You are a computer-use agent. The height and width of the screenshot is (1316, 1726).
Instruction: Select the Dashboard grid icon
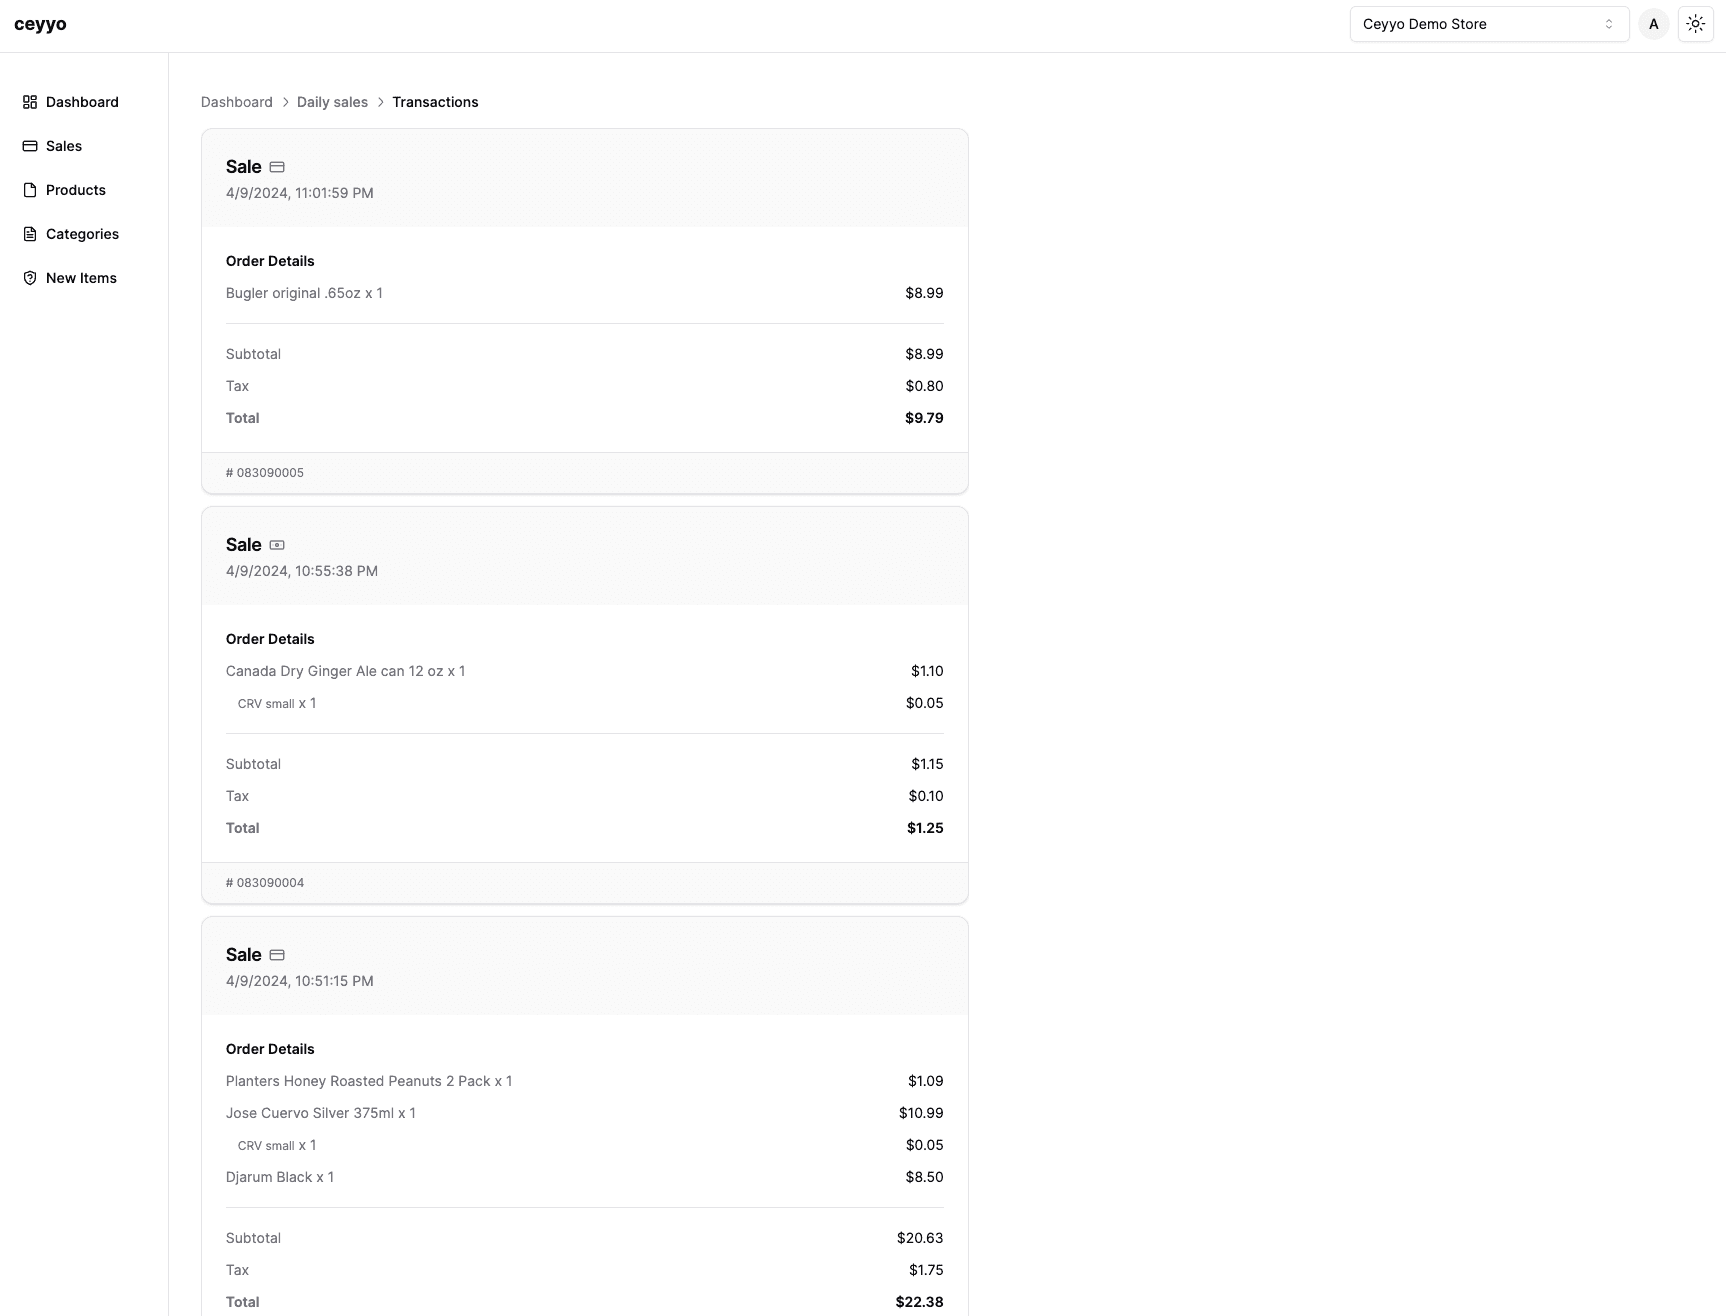coord(29,102)
